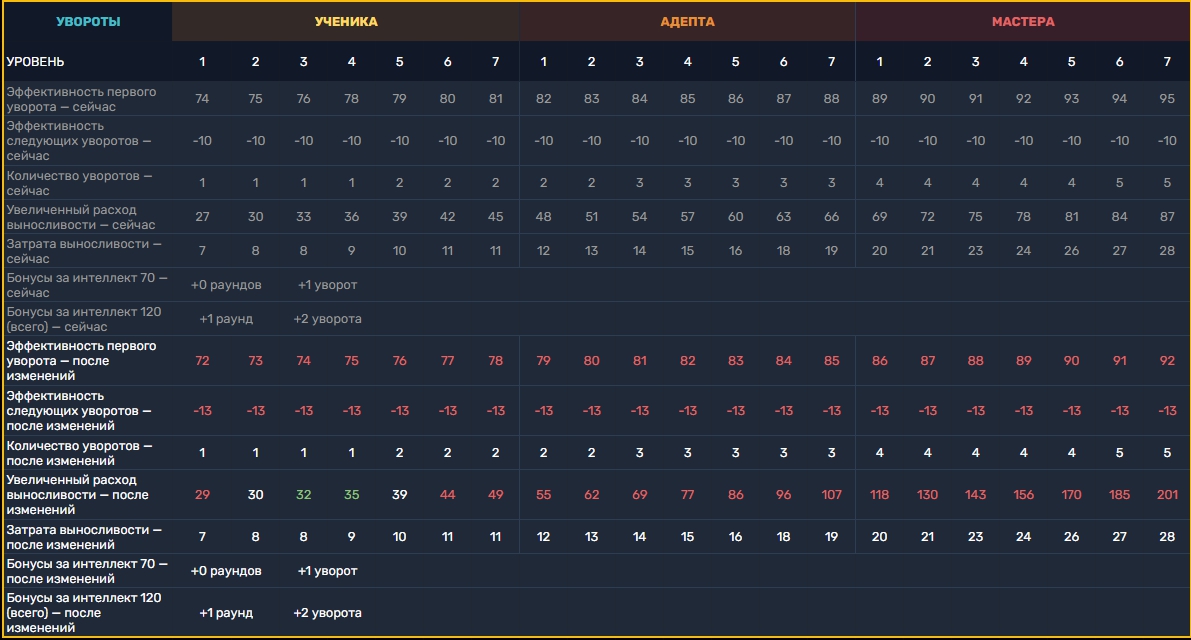Click the green value 35
1191x640 pixels.
(351, 495)
